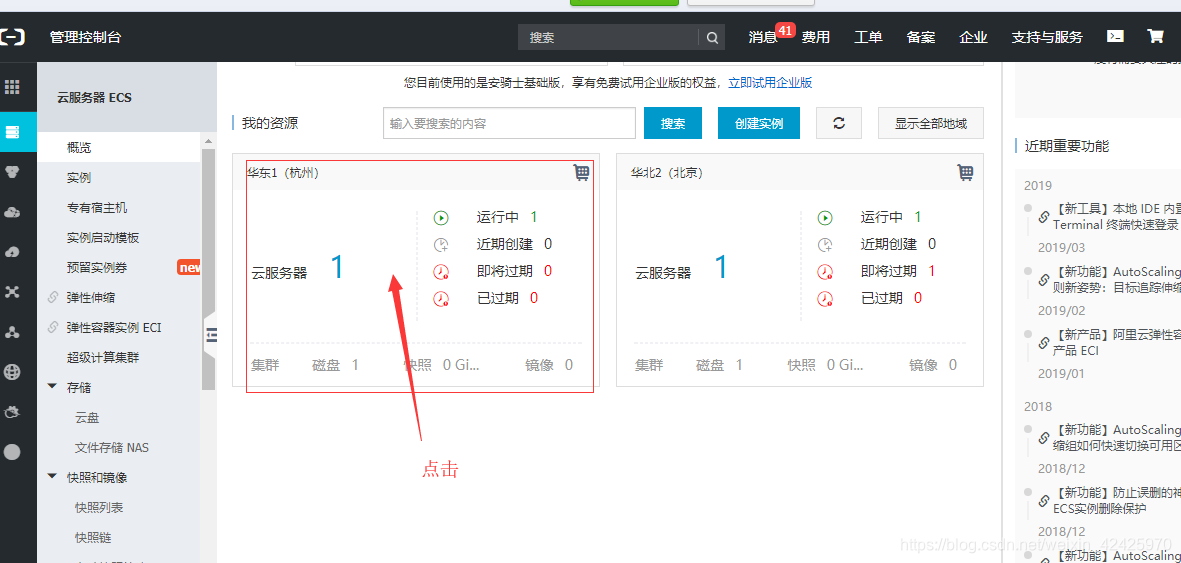Viewport: 1181px width, 563px height.
Task: Collapse the 存储 section in sidebar
Action: tap(52, 387)
